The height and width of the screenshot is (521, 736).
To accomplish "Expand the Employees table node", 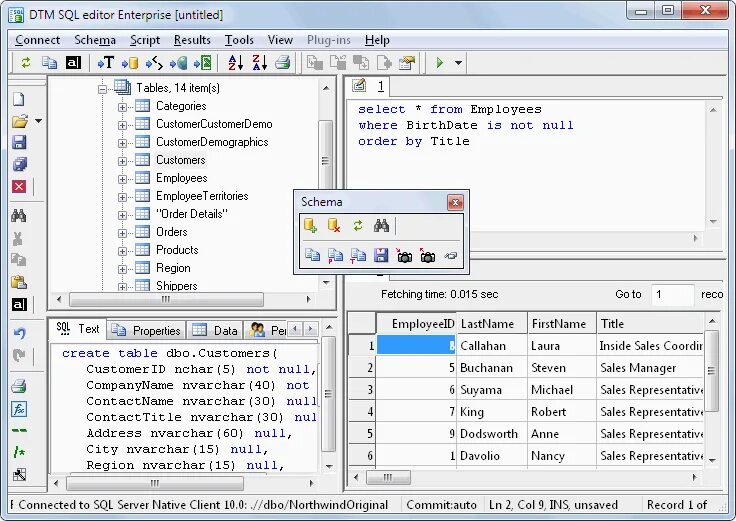I will (x=122, y=179).
